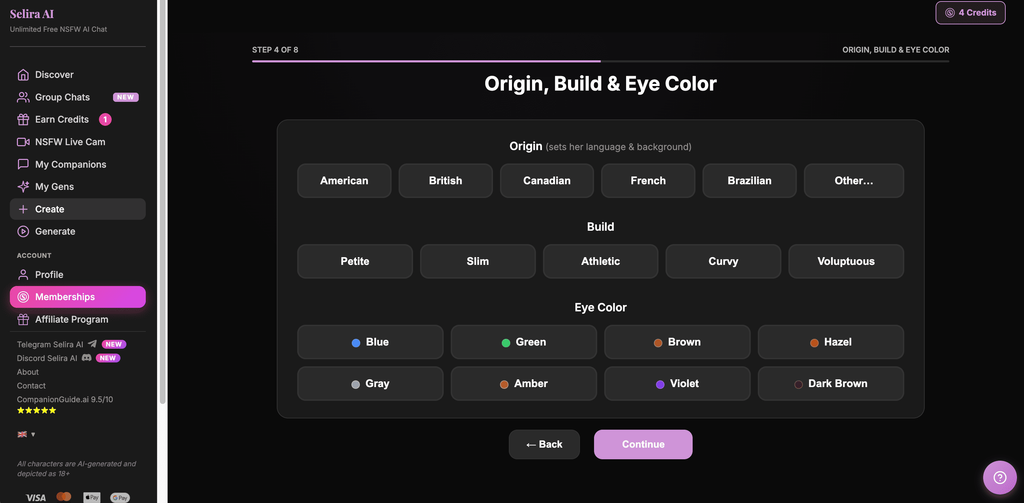Choose the Petite build option
The height and width of the screenshot is (503, 1024).
[x=355, y=261]
